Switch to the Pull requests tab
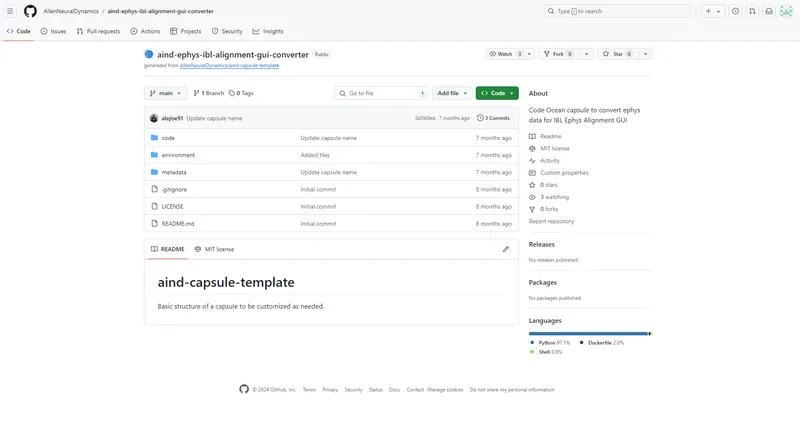The image size is (800, 446). pyautogui.click(x=98, y=31)
